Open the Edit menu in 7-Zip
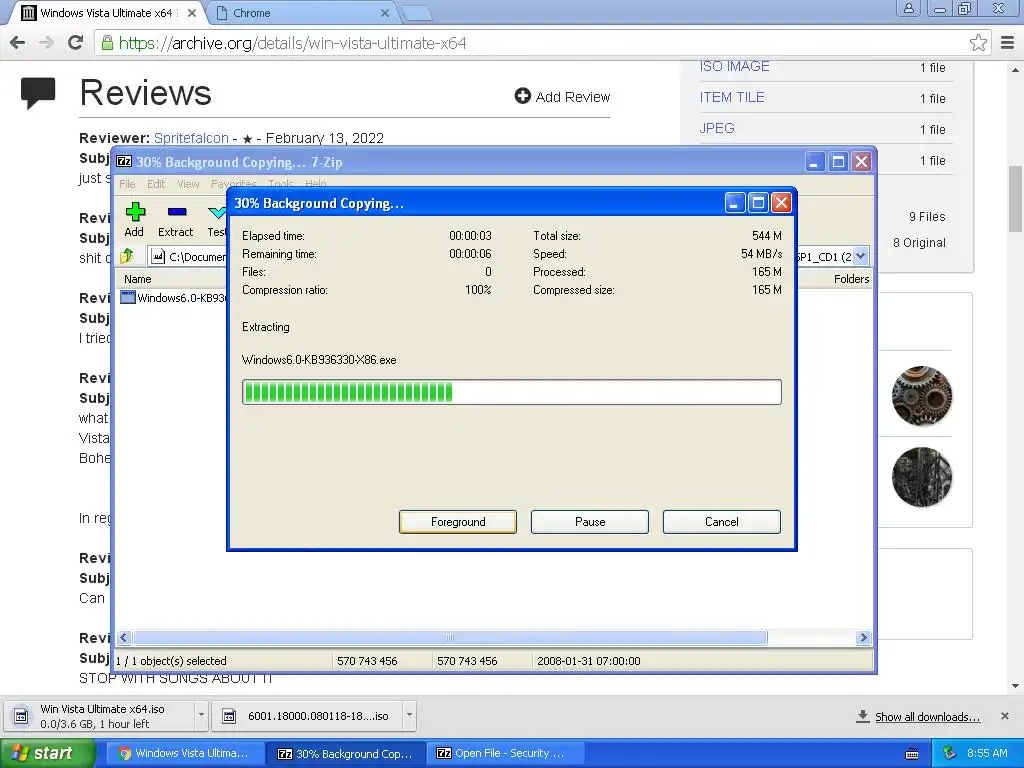This screenshot has width=1024, height=768. pos(155,184)
